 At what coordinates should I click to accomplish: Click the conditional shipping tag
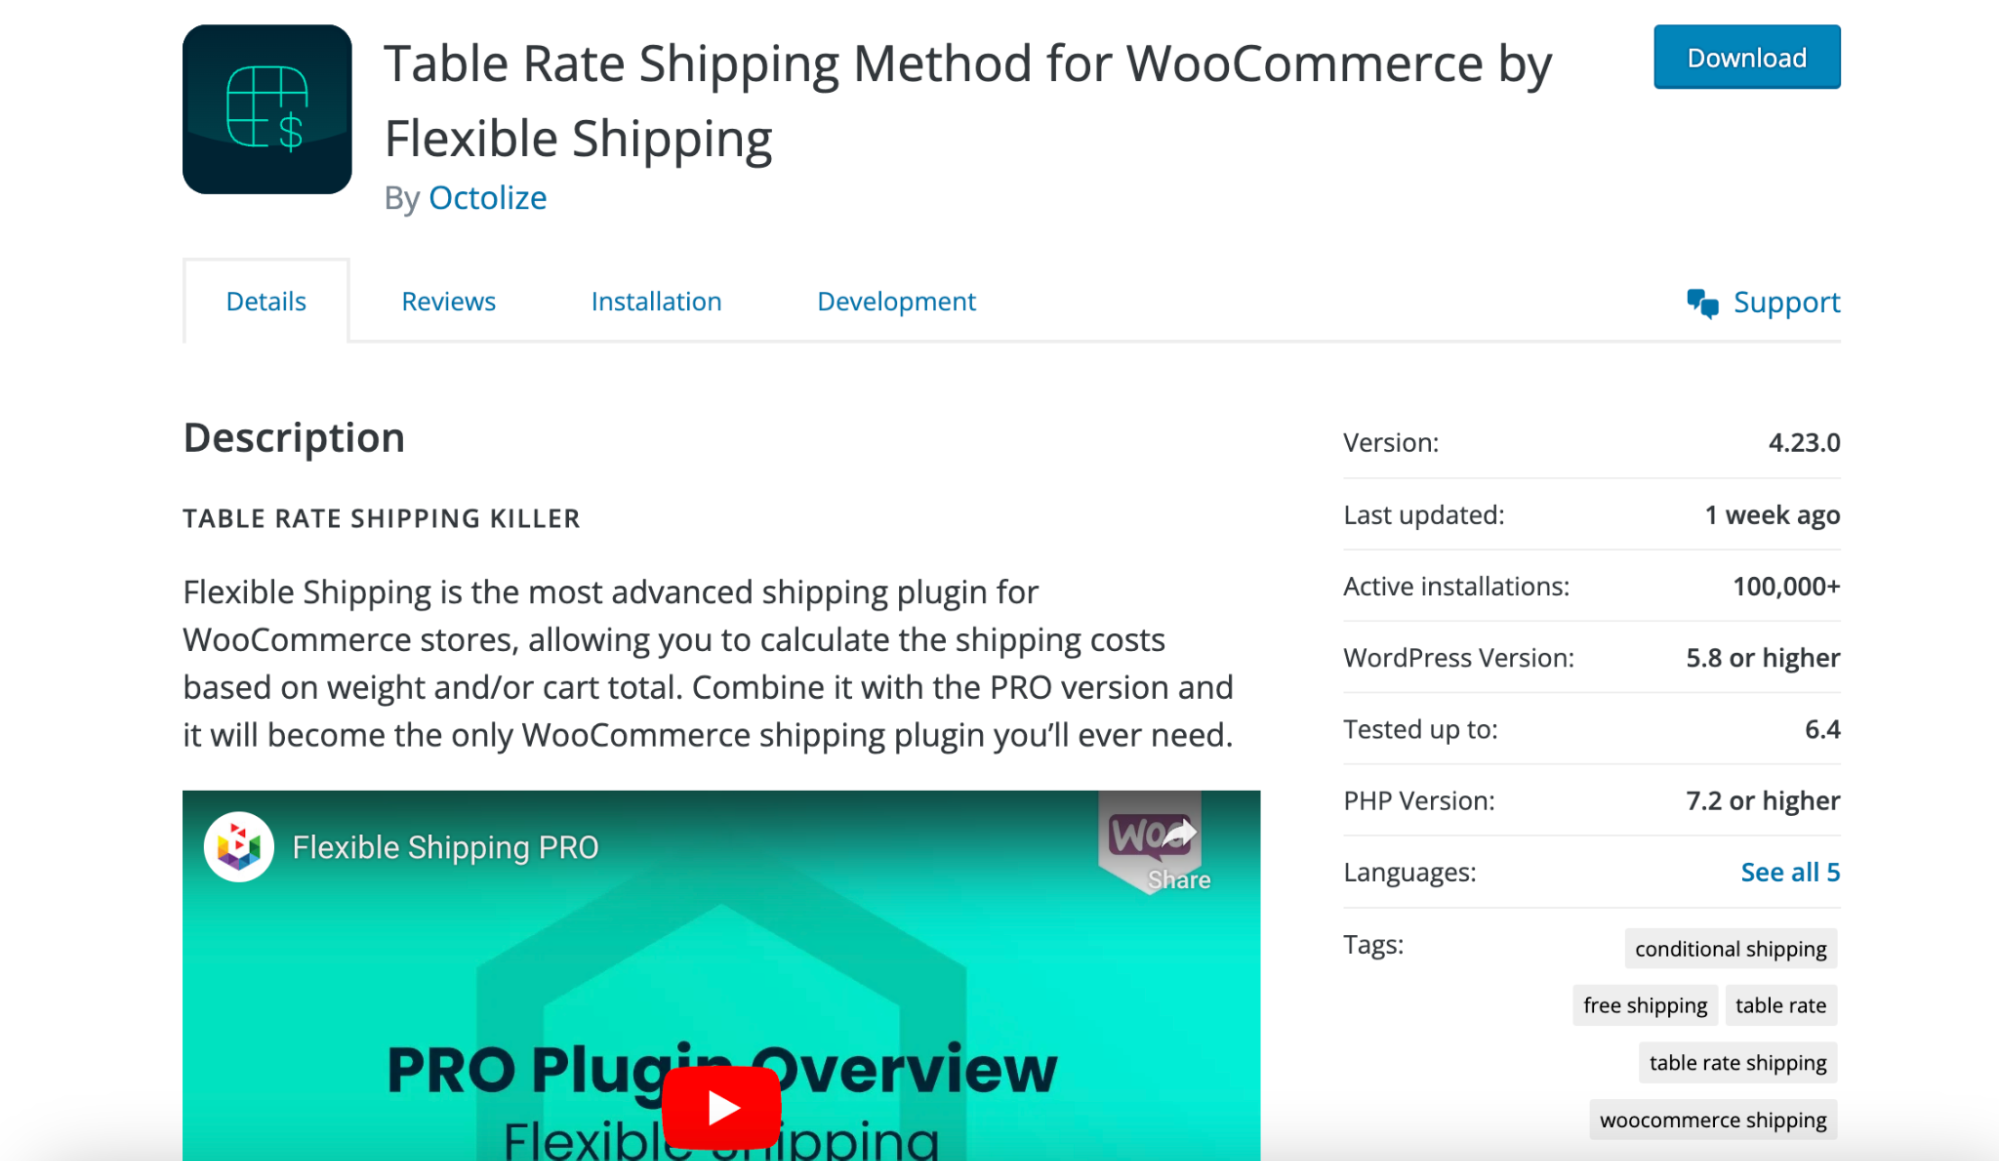tap(1731, 948)
